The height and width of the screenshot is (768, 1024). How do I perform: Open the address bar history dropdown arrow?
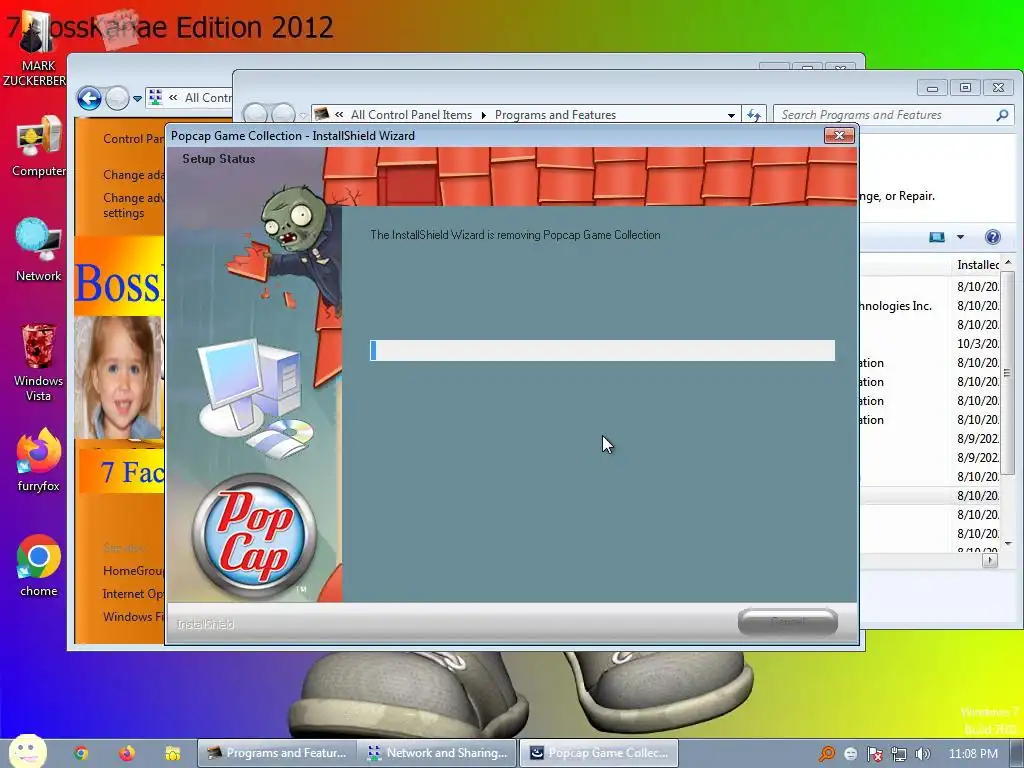click(x=731, y=116)
